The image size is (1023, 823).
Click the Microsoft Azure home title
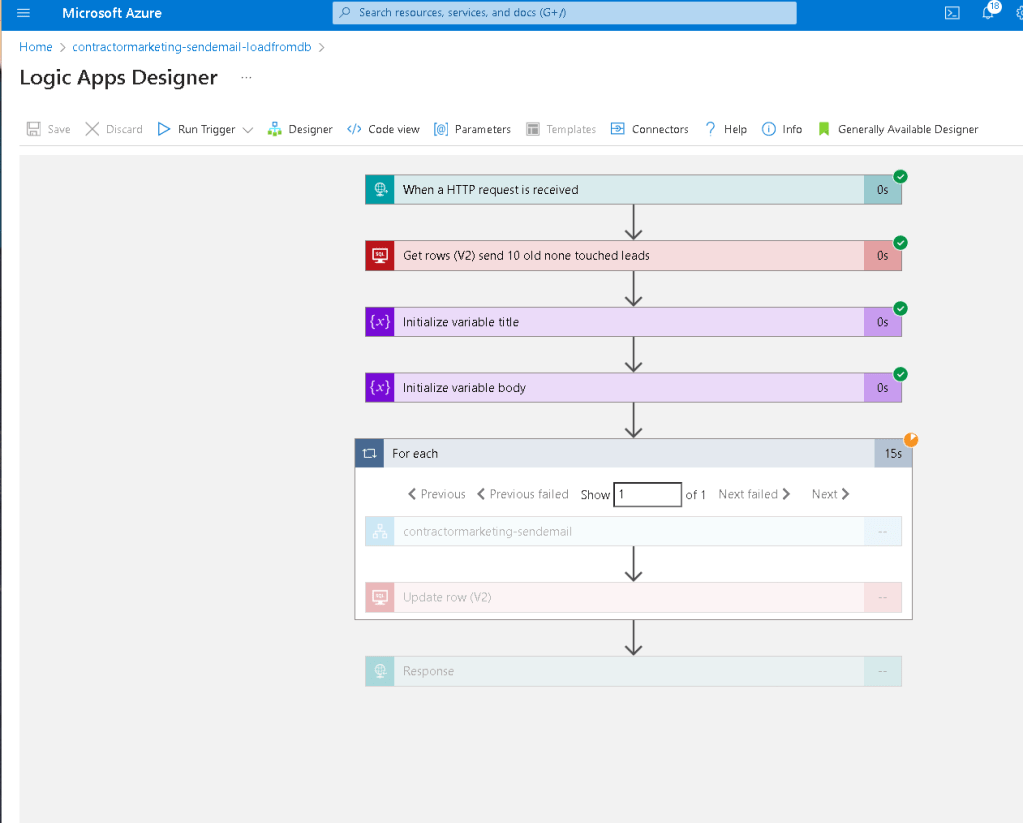[x=112, y=13]
